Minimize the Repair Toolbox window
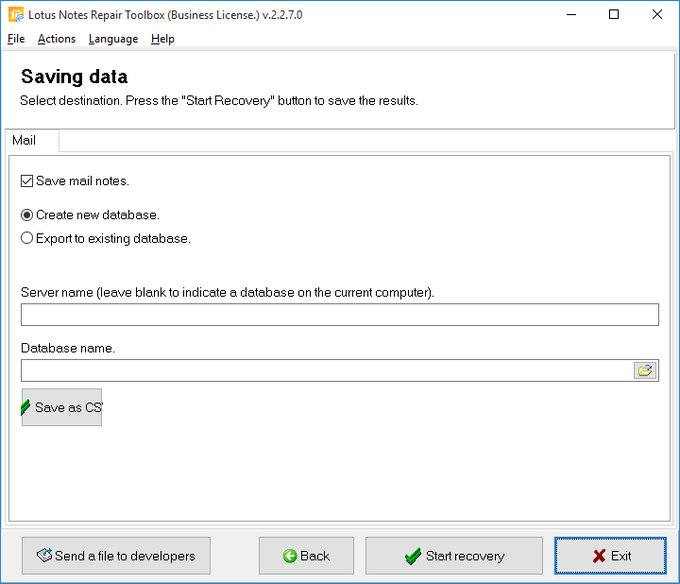 click(x=572, y=15)
